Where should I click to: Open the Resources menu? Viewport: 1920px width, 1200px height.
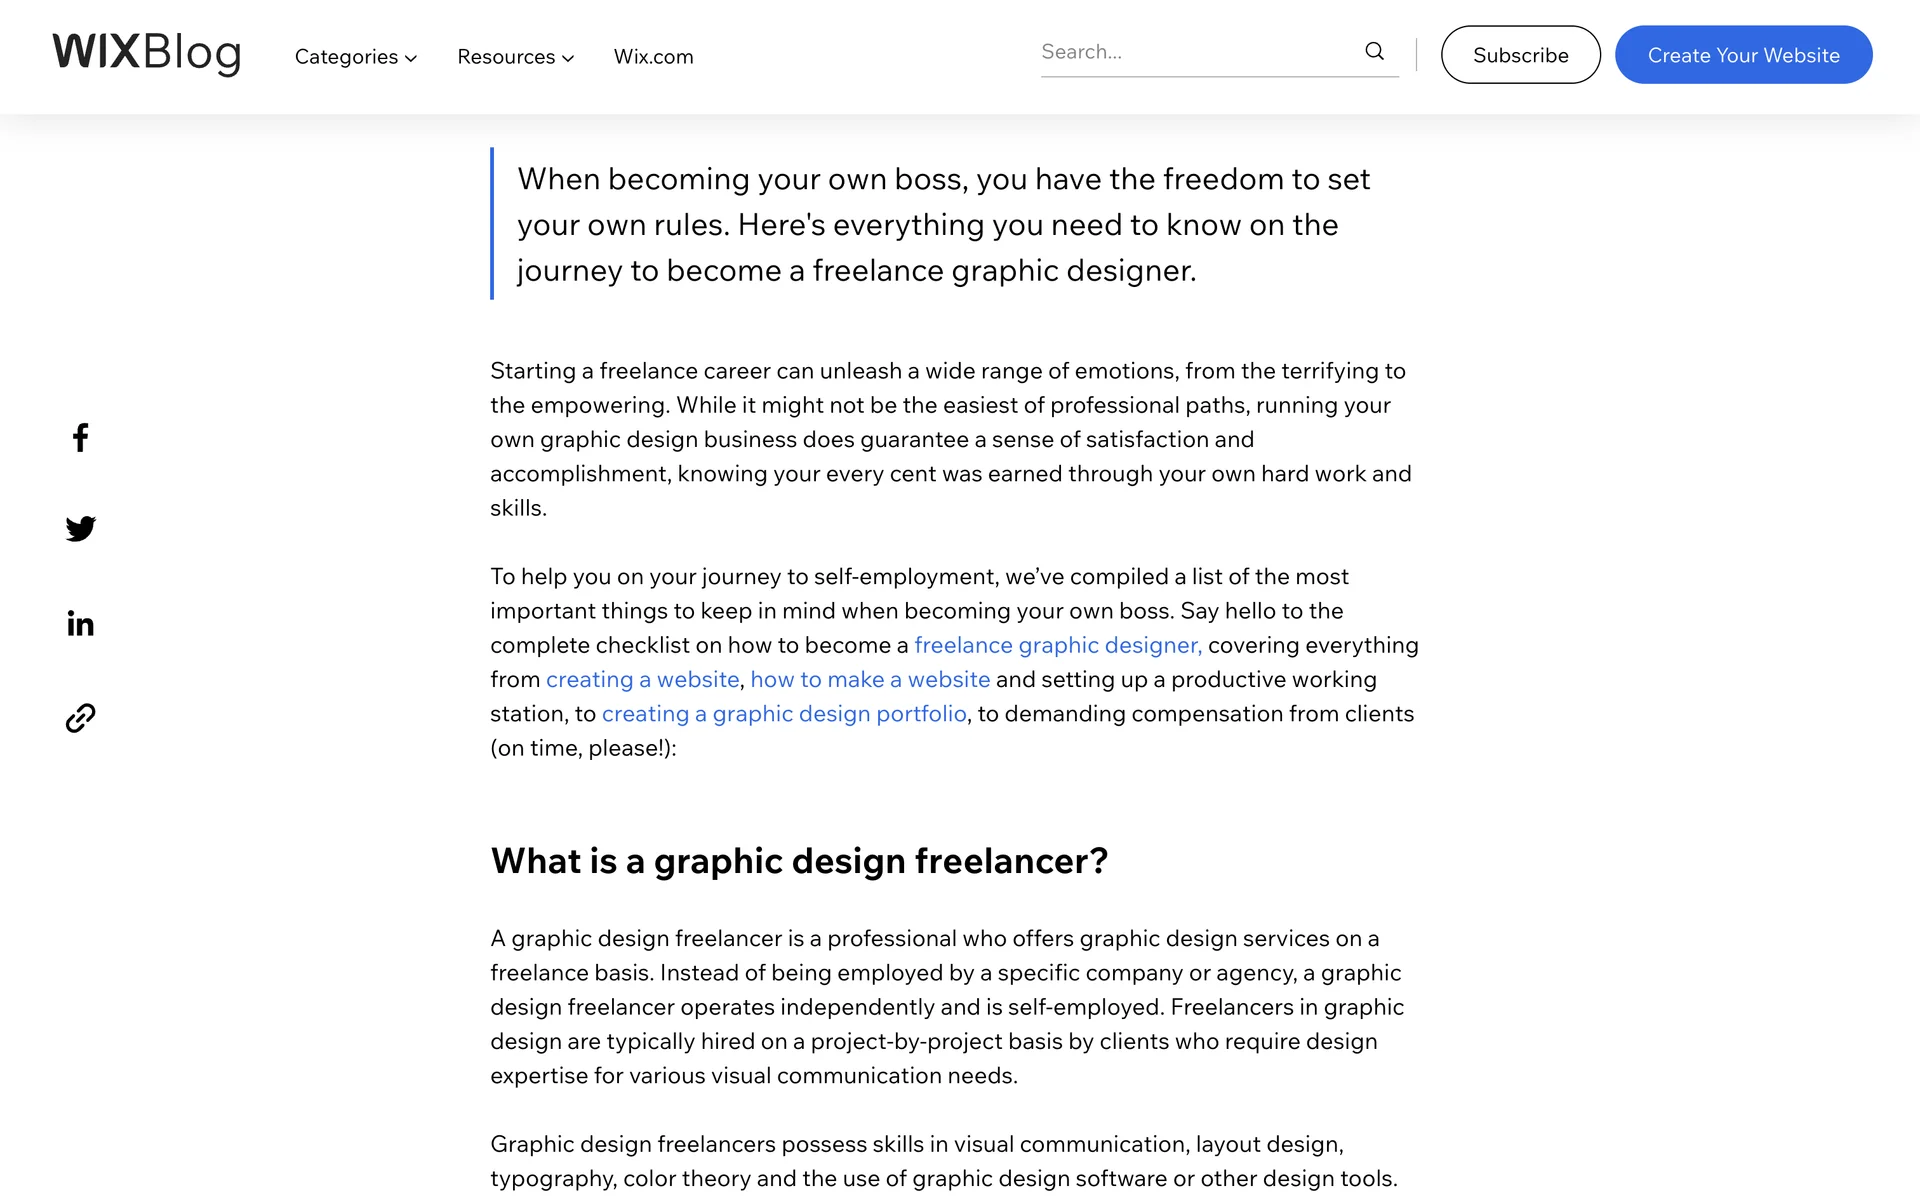coord(506,57)
